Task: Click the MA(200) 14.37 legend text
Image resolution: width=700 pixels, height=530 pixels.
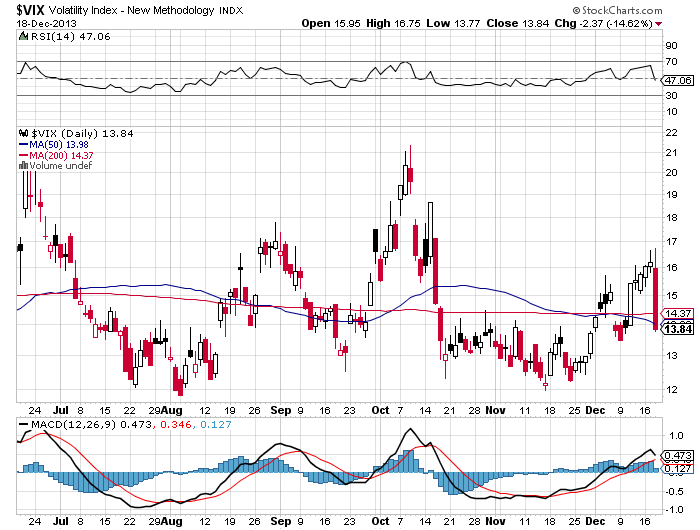Action: (x=62, y=155)
